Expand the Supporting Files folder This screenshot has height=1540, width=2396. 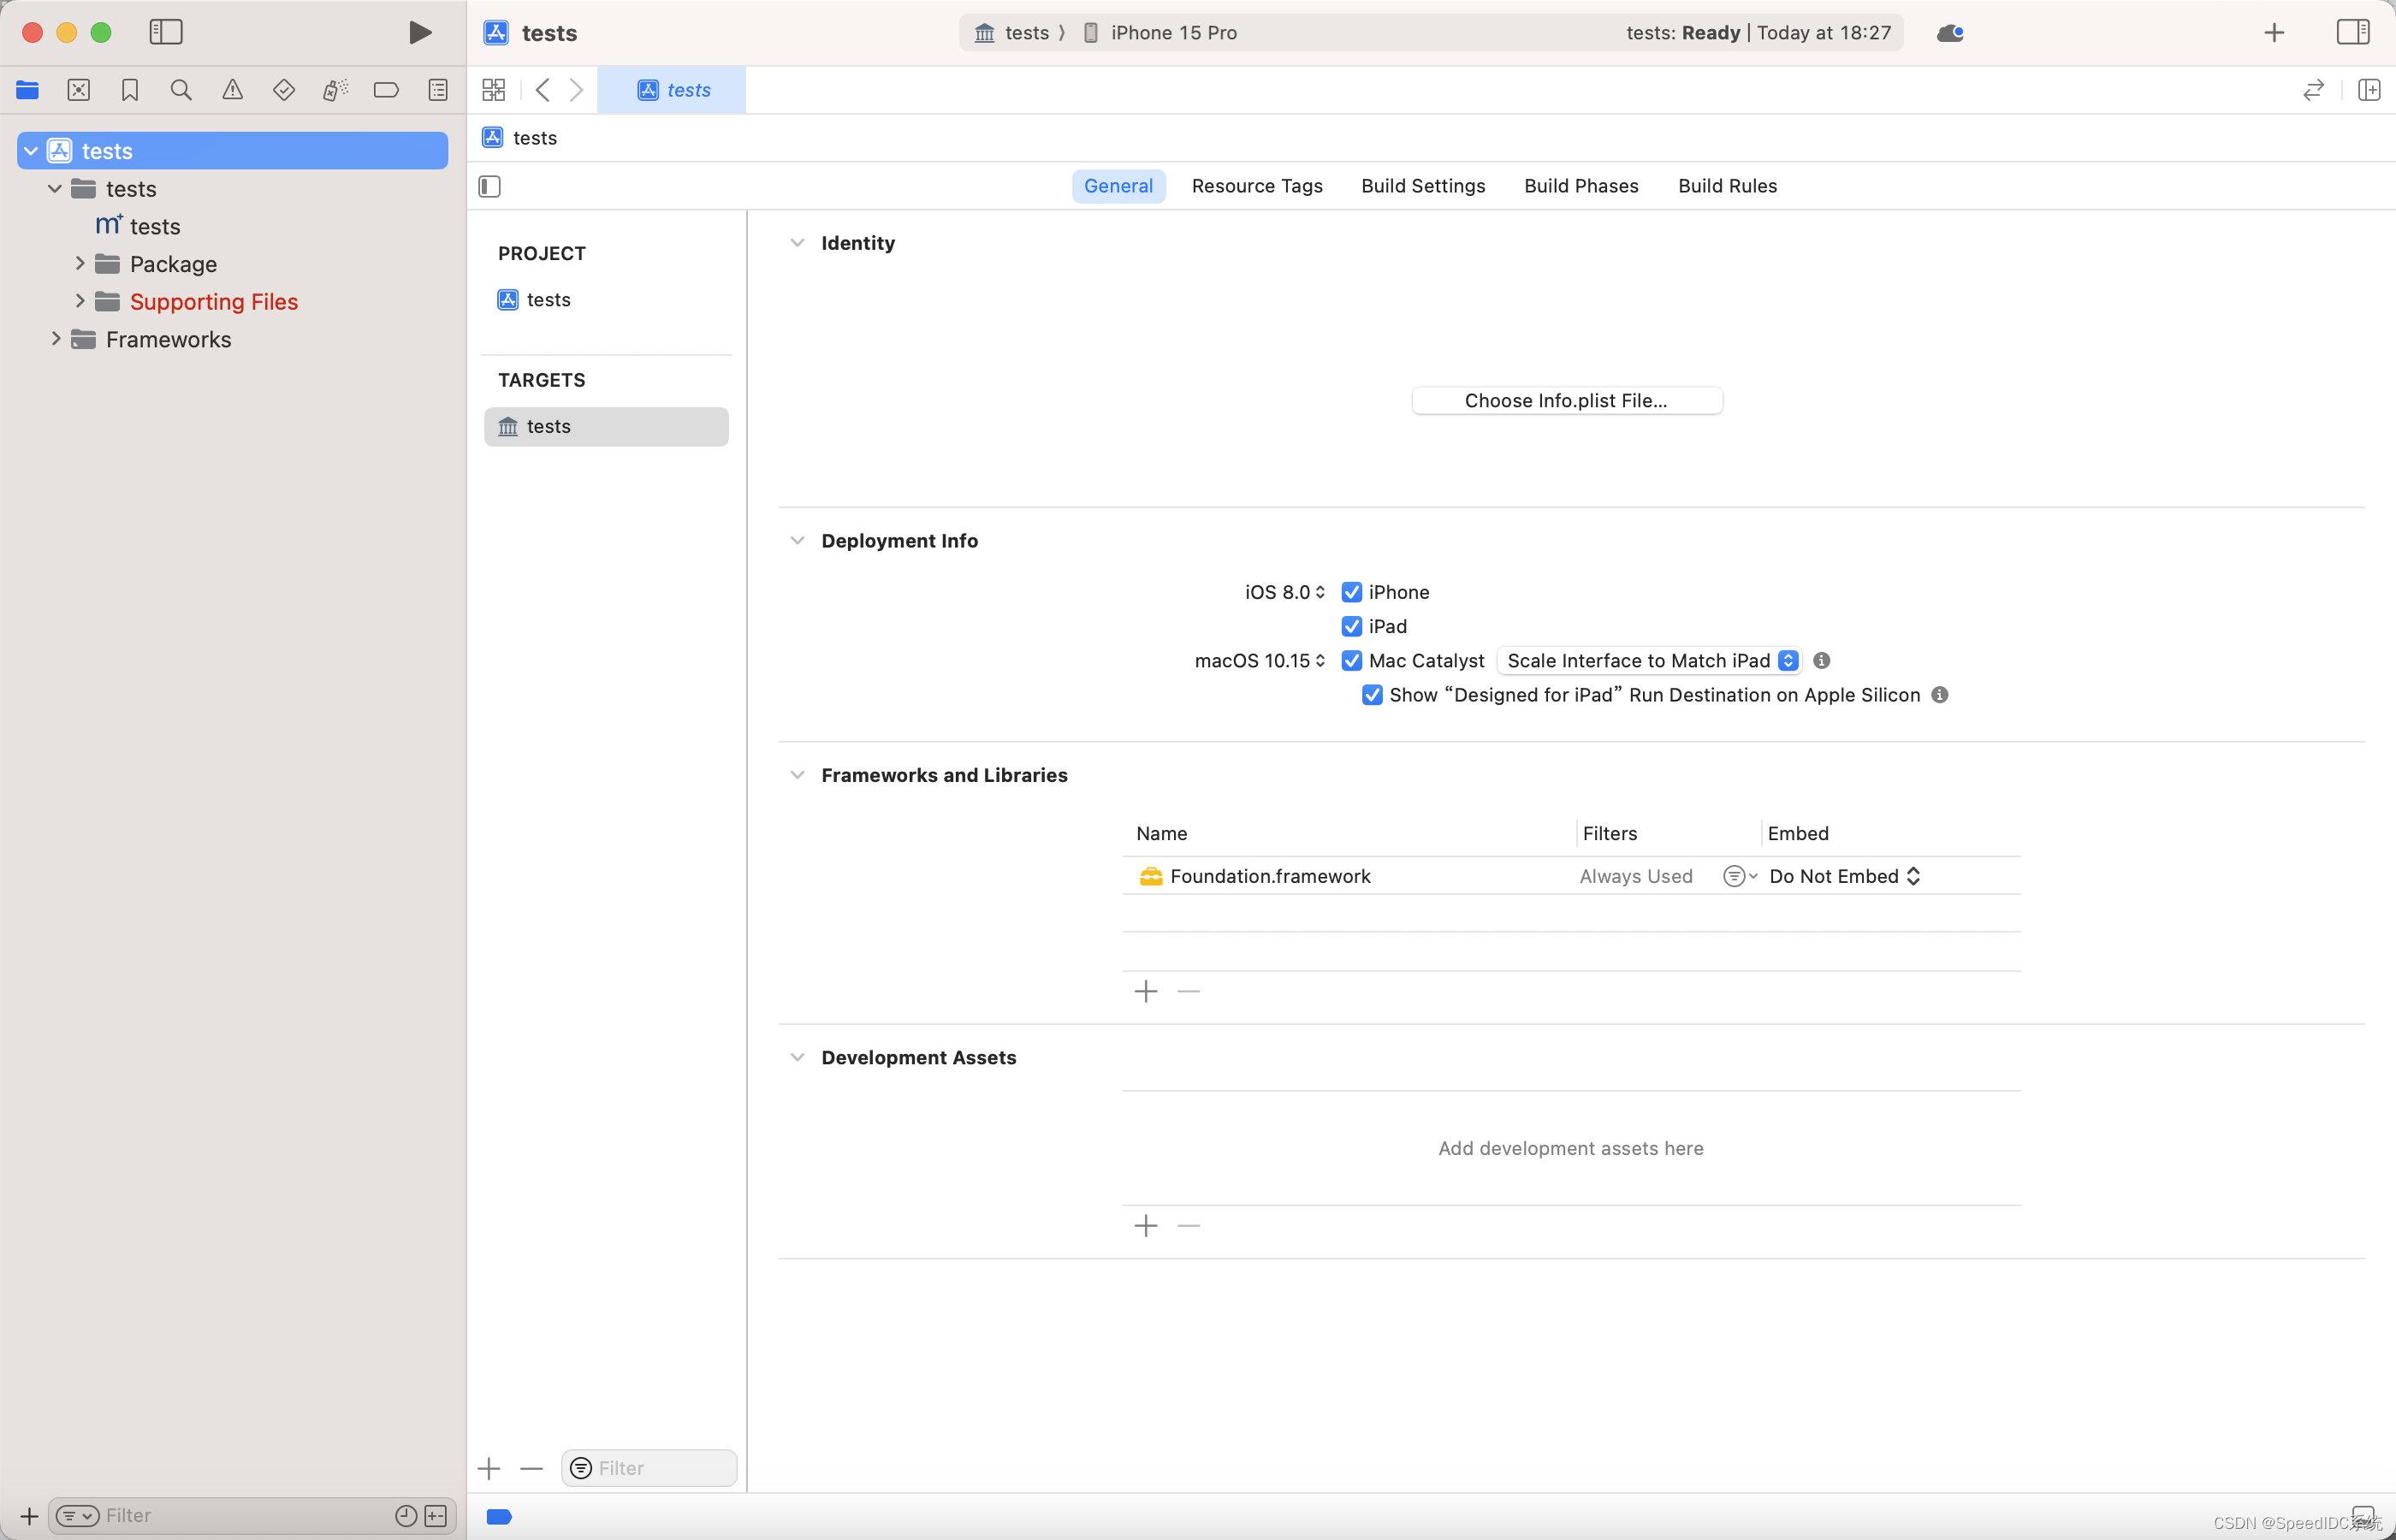(x=80, y=301)
